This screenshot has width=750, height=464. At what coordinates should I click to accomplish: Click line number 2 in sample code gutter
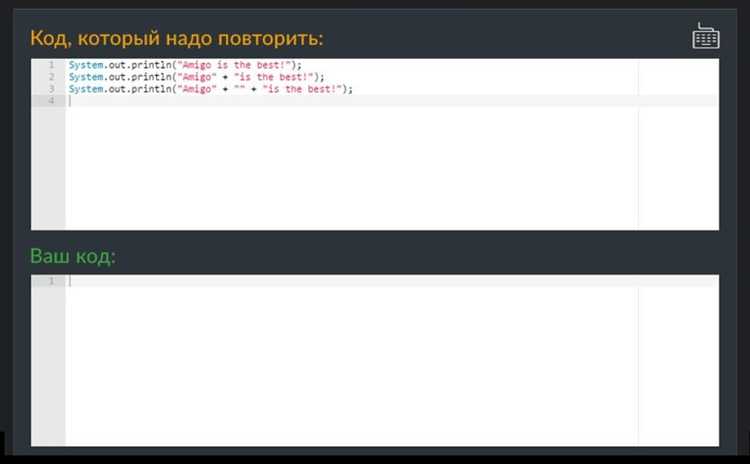point(52,77)
